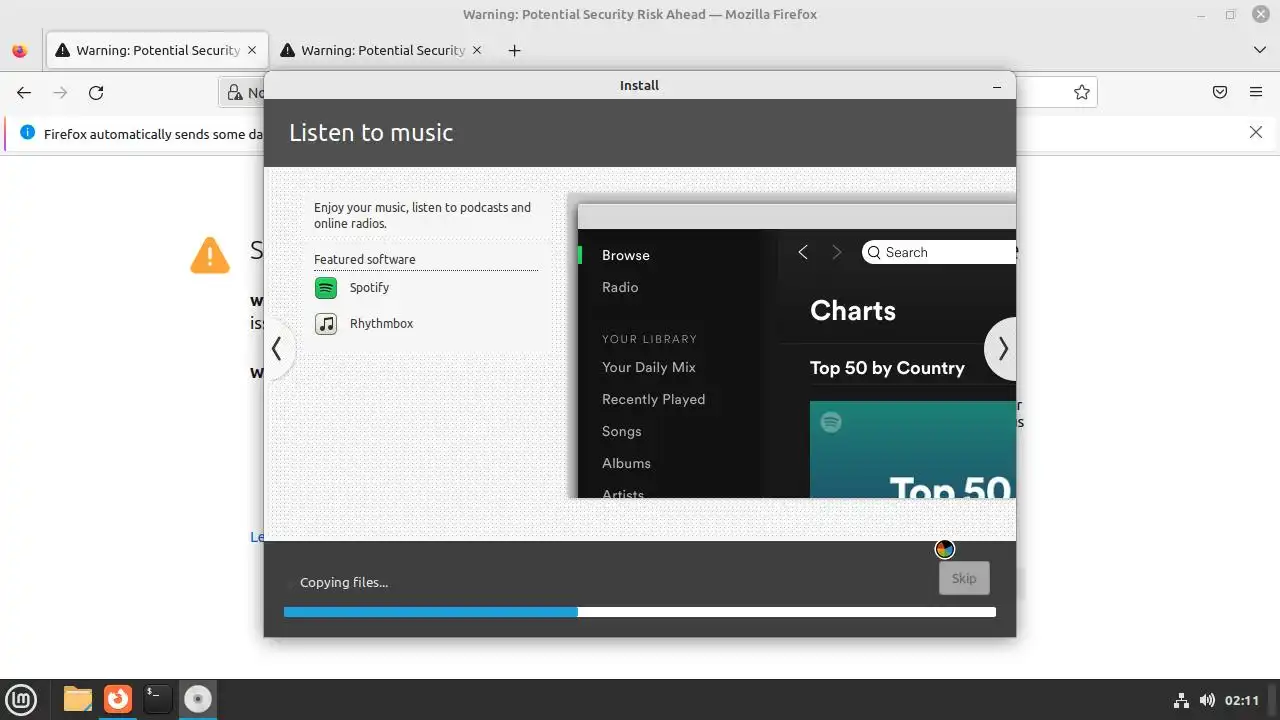Open the Linux Mint start menu
This screenshot has height=720, width=1280.
coord(22,699)
